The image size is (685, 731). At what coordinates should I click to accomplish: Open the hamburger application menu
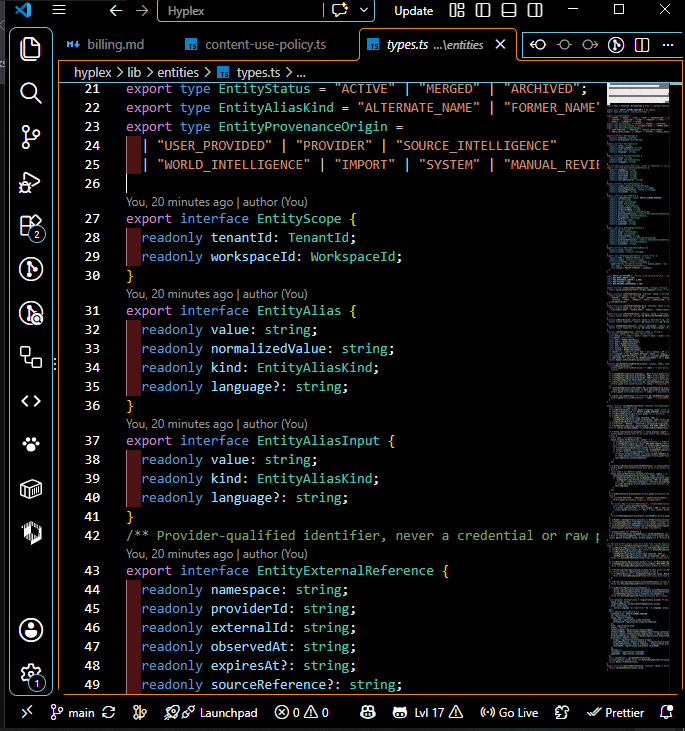59,10
